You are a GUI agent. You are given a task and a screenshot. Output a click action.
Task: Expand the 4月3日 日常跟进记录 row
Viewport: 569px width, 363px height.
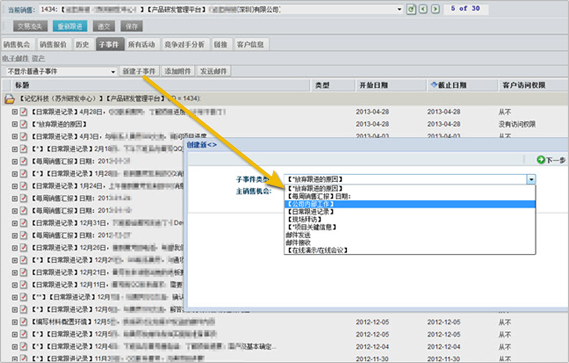tap(15, 136)
